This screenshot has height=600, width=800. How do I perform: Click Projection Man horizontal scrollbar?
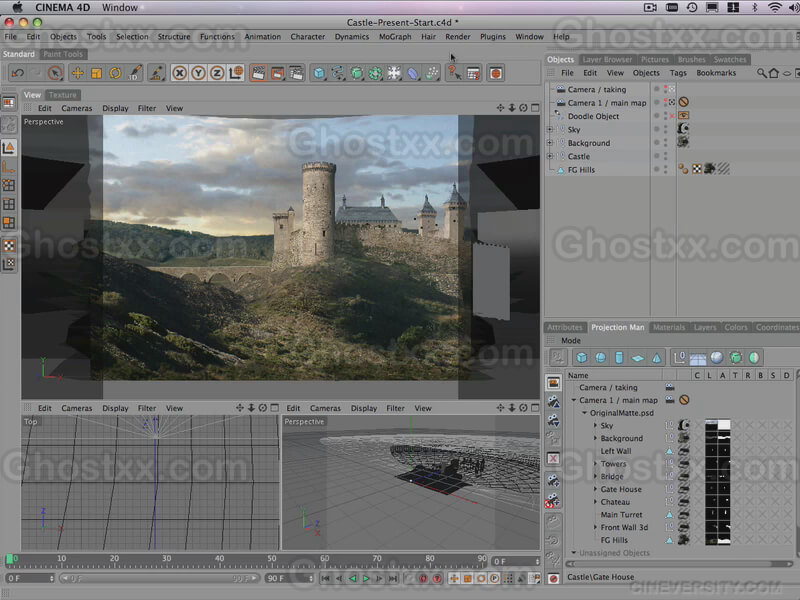[x=680, y=564]
